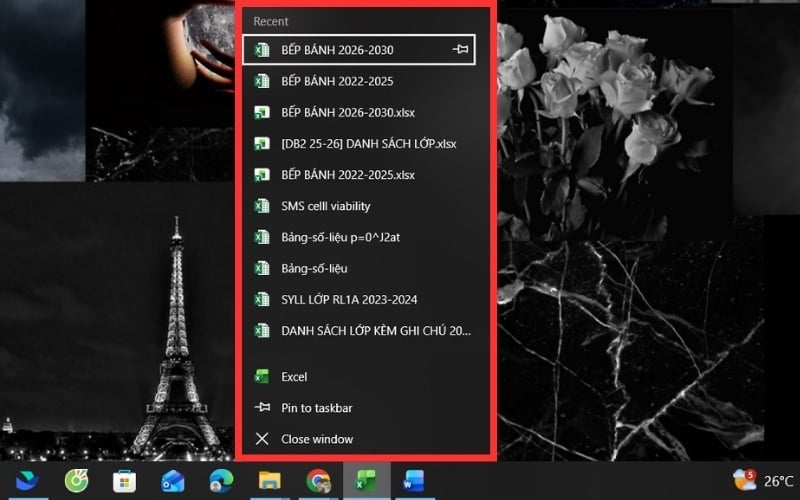Click the pin icon beside Pin to taskbar
Screen dimensions: 800x500
pos(262,408)
